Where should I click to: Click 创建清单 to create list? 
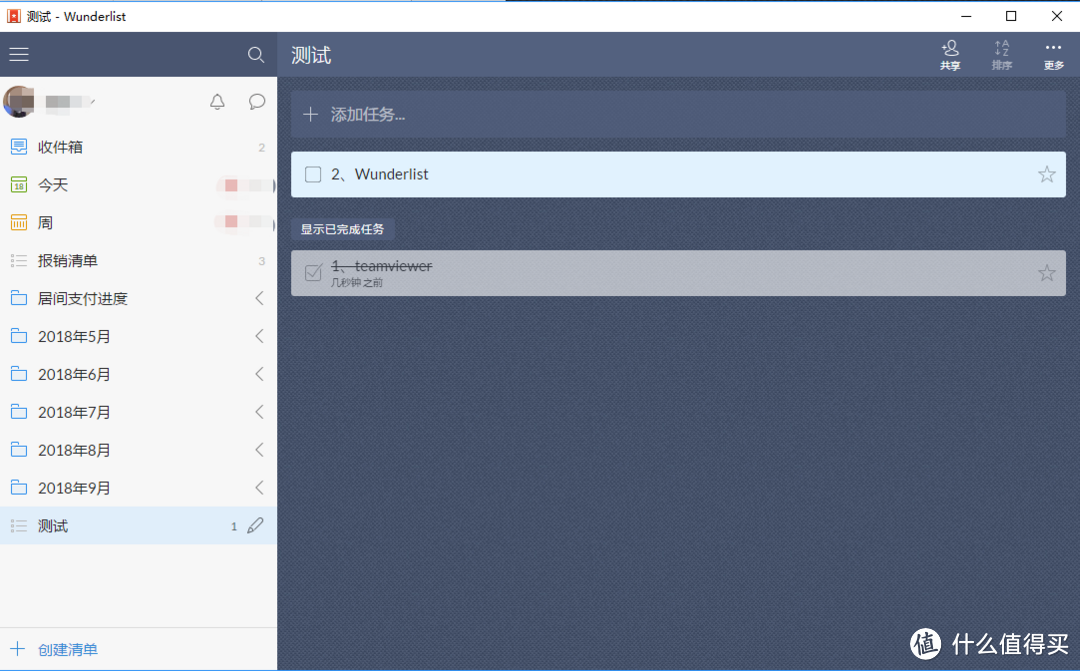click(x=68, y=649)
